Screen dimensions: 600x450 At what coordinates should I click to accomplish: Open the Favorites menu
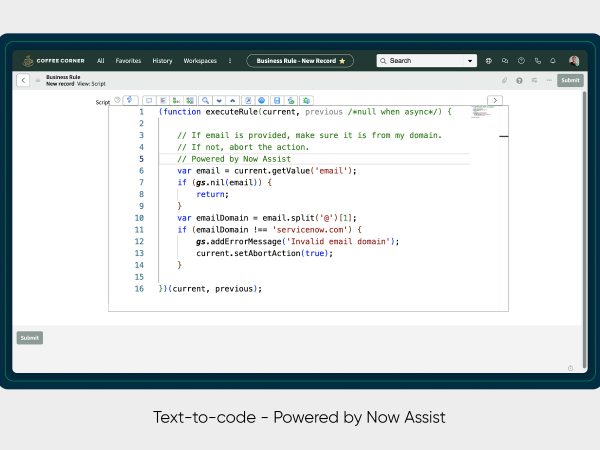tap(128, 60)
